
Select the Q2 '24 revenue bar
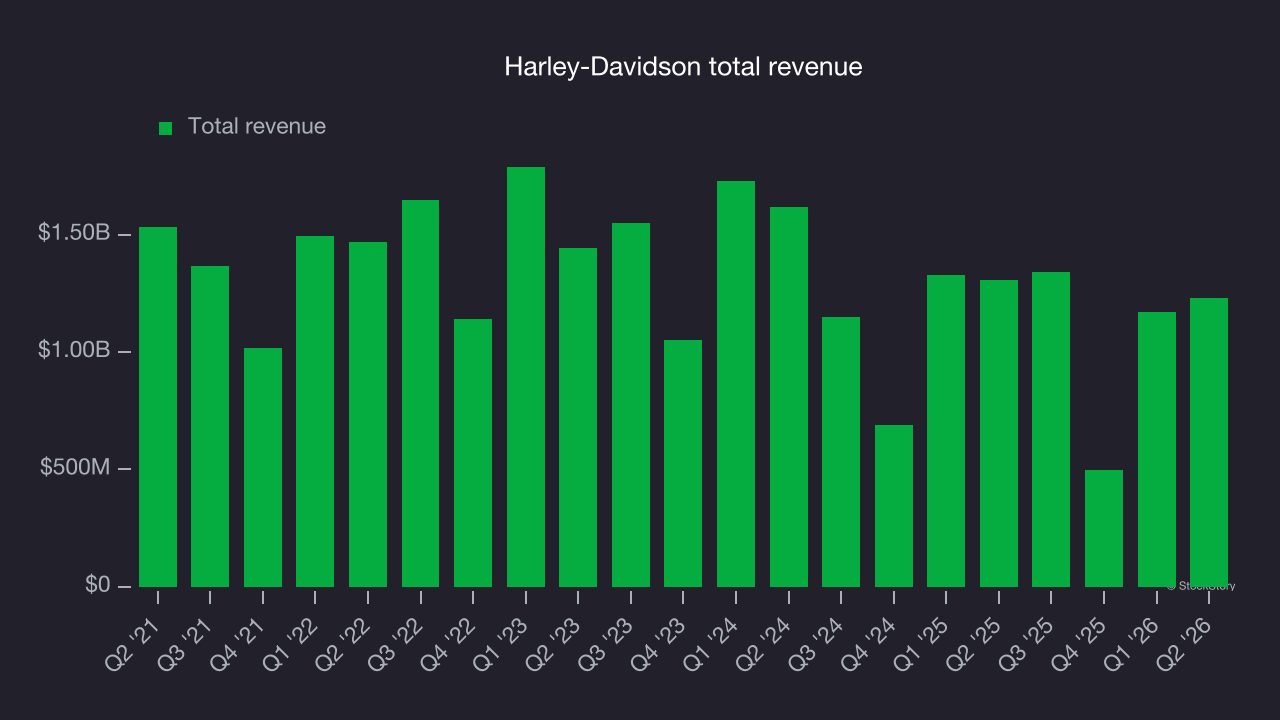(789, 397)
